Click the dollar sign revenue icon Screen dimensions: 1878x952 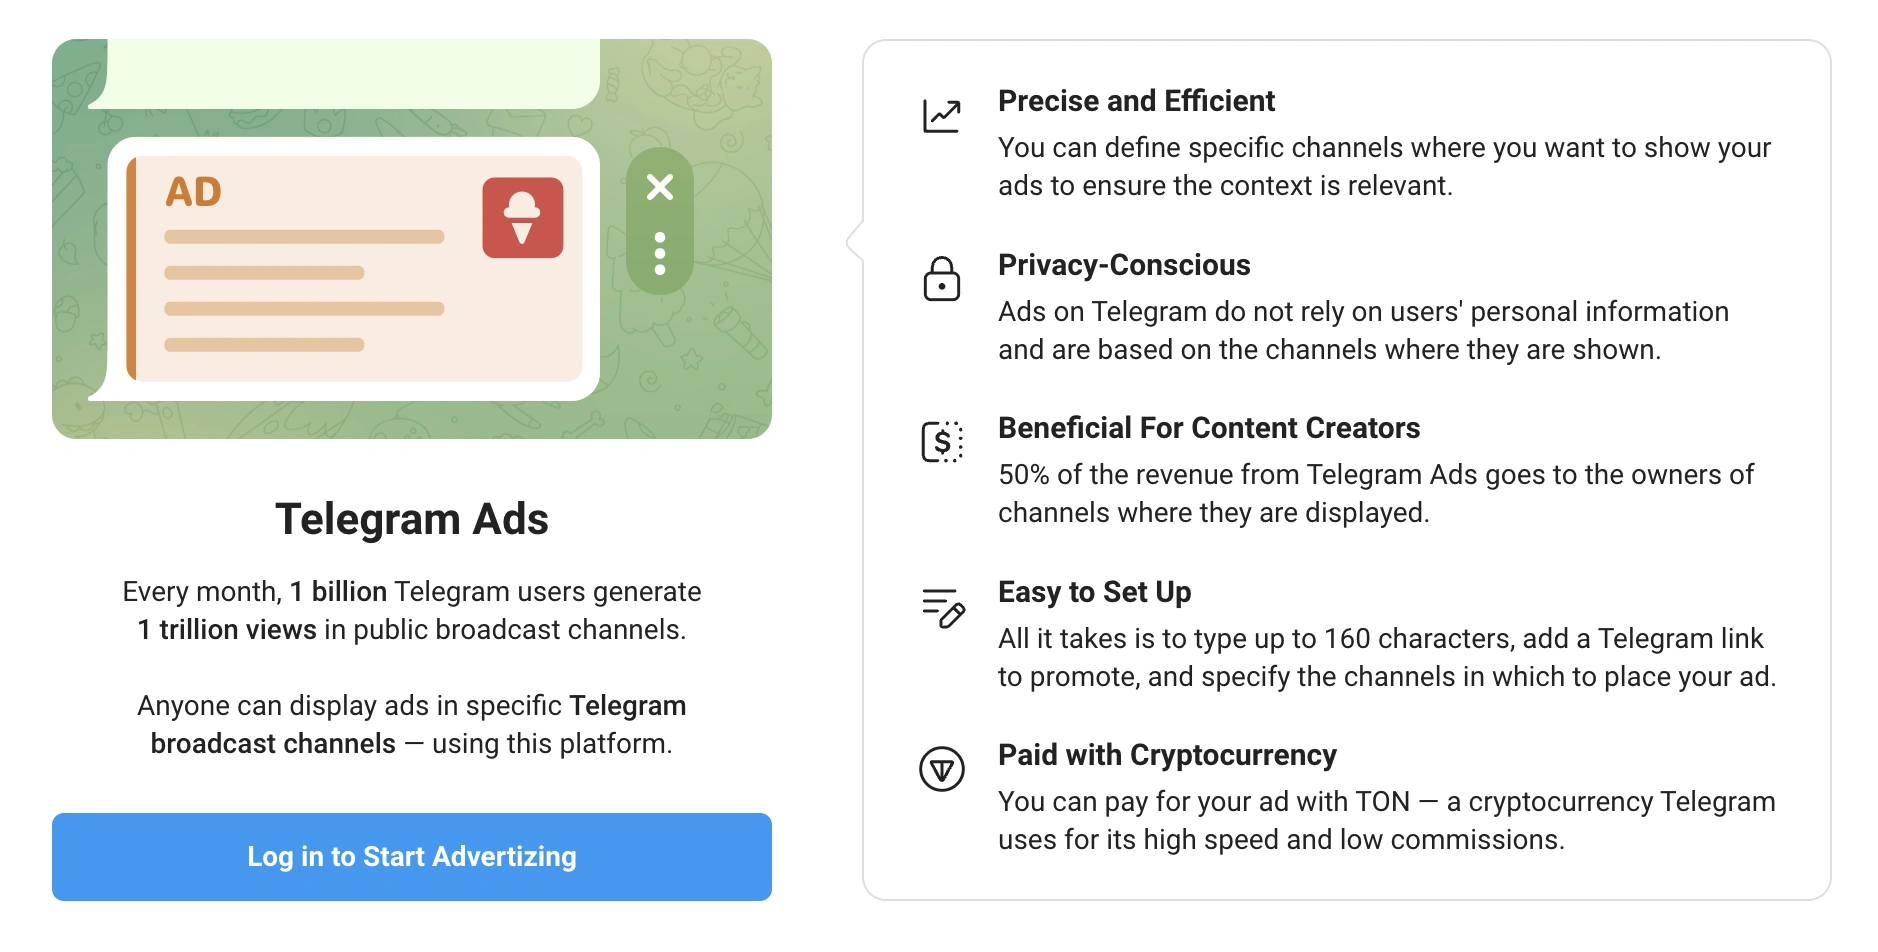click(x=941, y=442)
